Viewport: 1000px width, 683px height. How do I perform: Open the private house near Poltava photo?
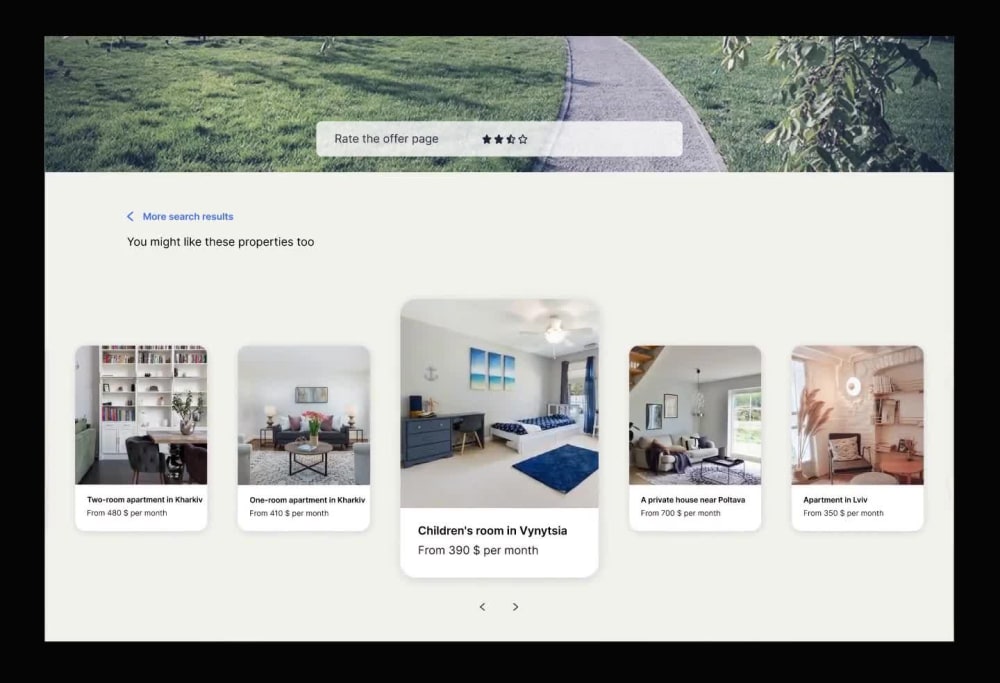[695, 415]
